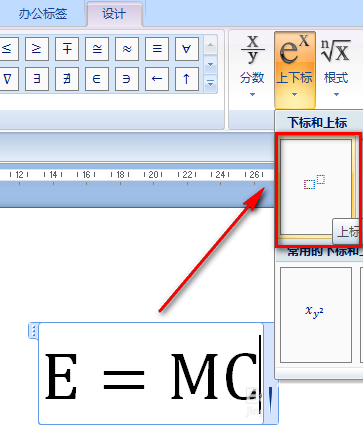Insert the there-exists symbol
Image resolution: width=363 pixels, height=429 pixels.
[37, 79]
